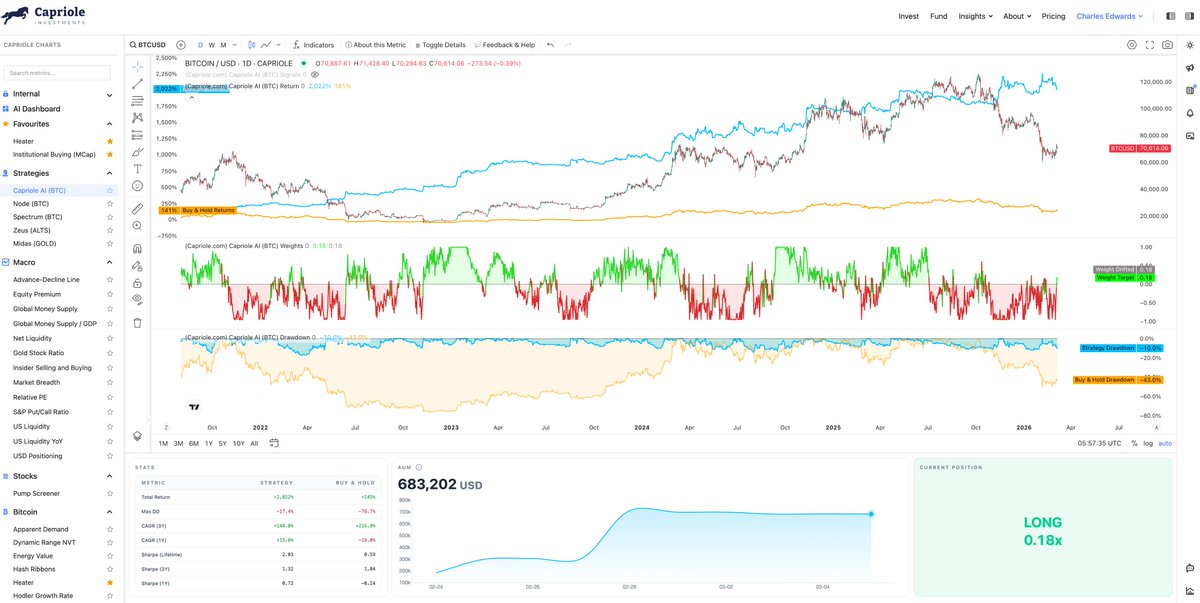Collapse the Stocks section
This screenshot has width=1200, height=603.
point(110,476)
